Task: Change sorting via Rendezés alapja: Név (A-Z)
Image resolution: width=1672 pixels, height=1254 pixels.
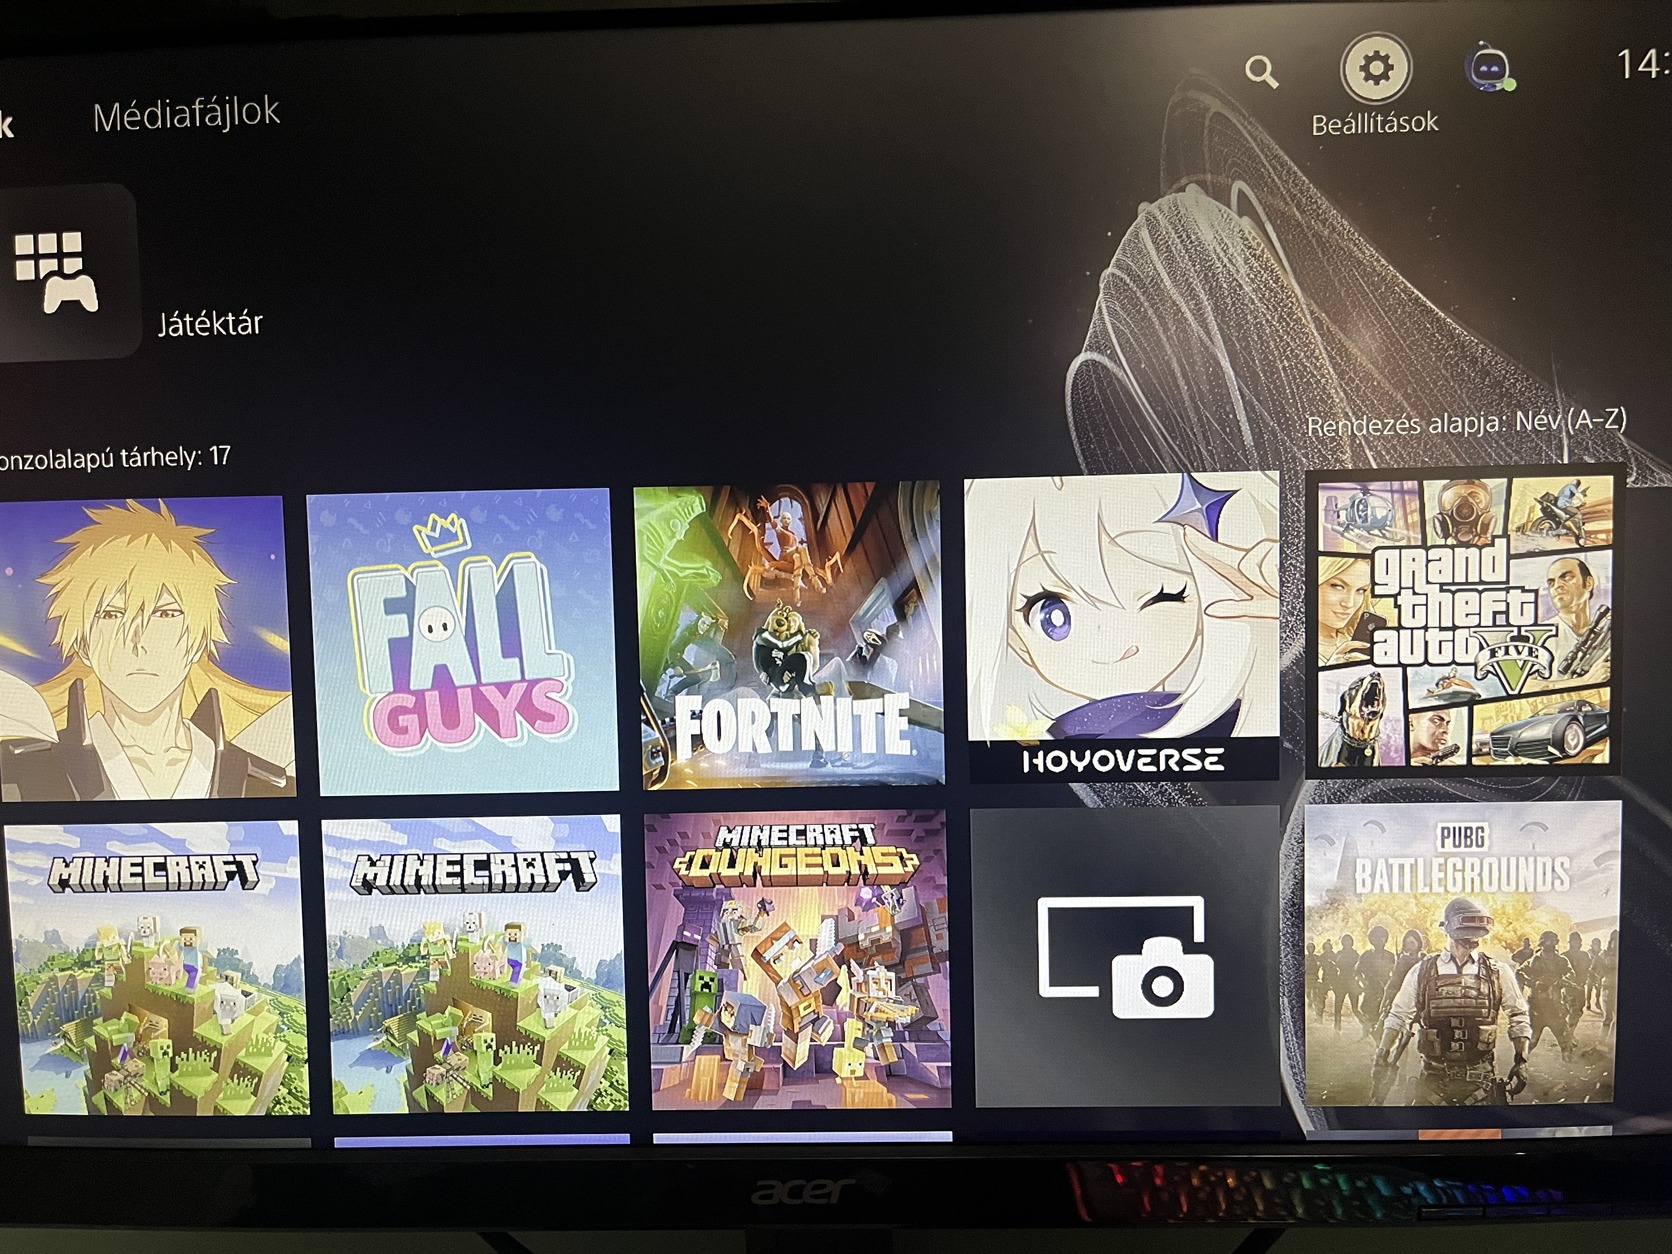Action: (x=1466, y=422)
